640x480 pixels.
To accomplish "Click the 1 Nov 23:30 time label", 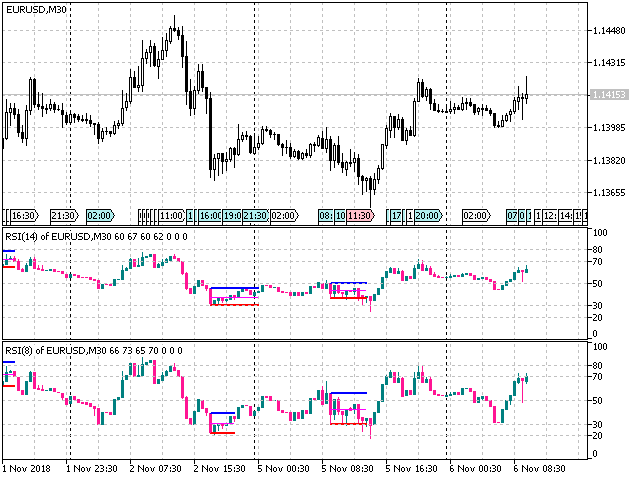I will pos(92,468).
